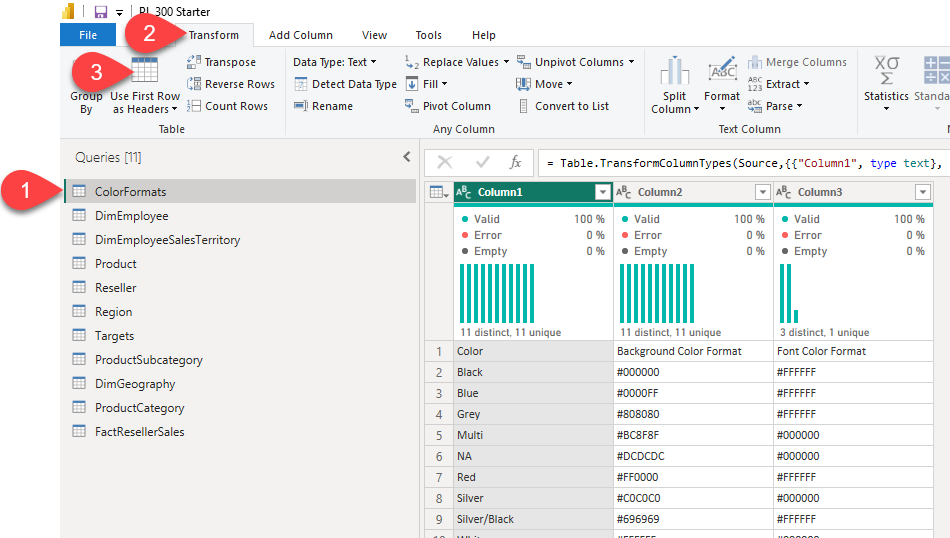950x538 pixels.
Task: Open Column1 header filter dropdown
Action: point(603,192)
